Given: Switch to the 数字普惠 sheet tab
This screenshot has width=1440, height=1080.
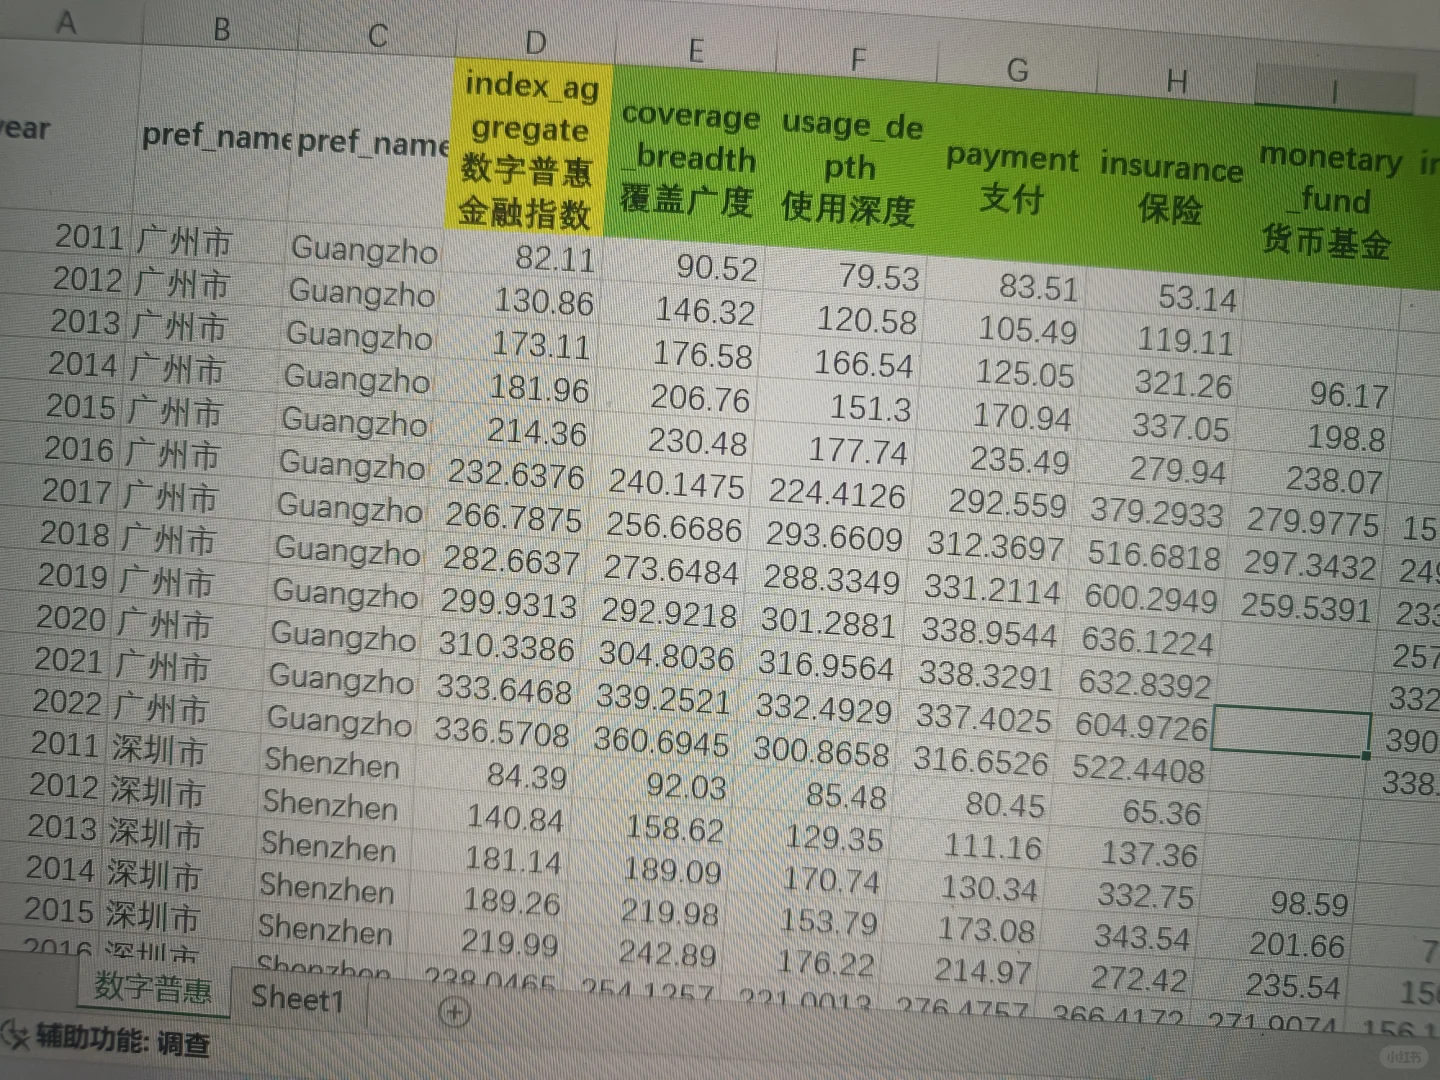Looking at the screenshot, I should pyautogui.click(x=153, y=988).
